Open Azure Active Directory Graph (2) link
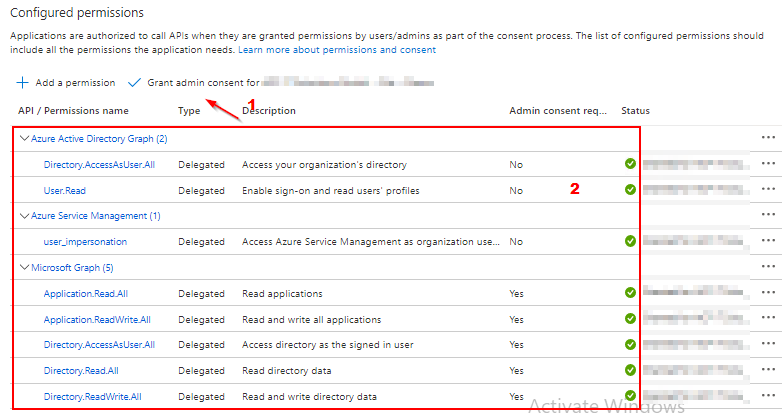The image size is (782, 419). tap(99, 139)
